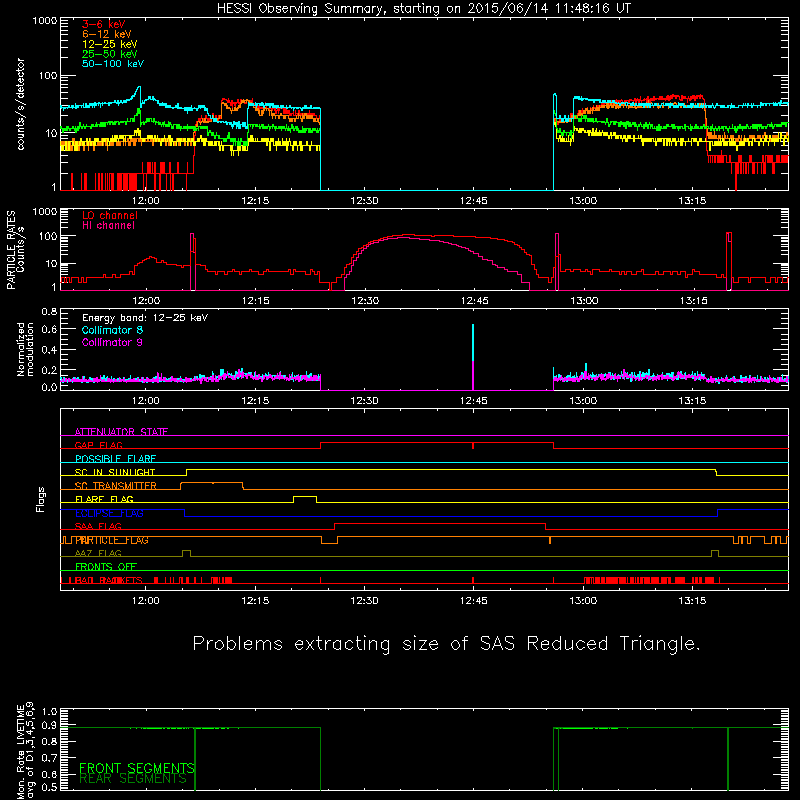Click the FRONTS OFF flag label
Image resolution: width=800 pixels, height=800 pixels.
106,566
